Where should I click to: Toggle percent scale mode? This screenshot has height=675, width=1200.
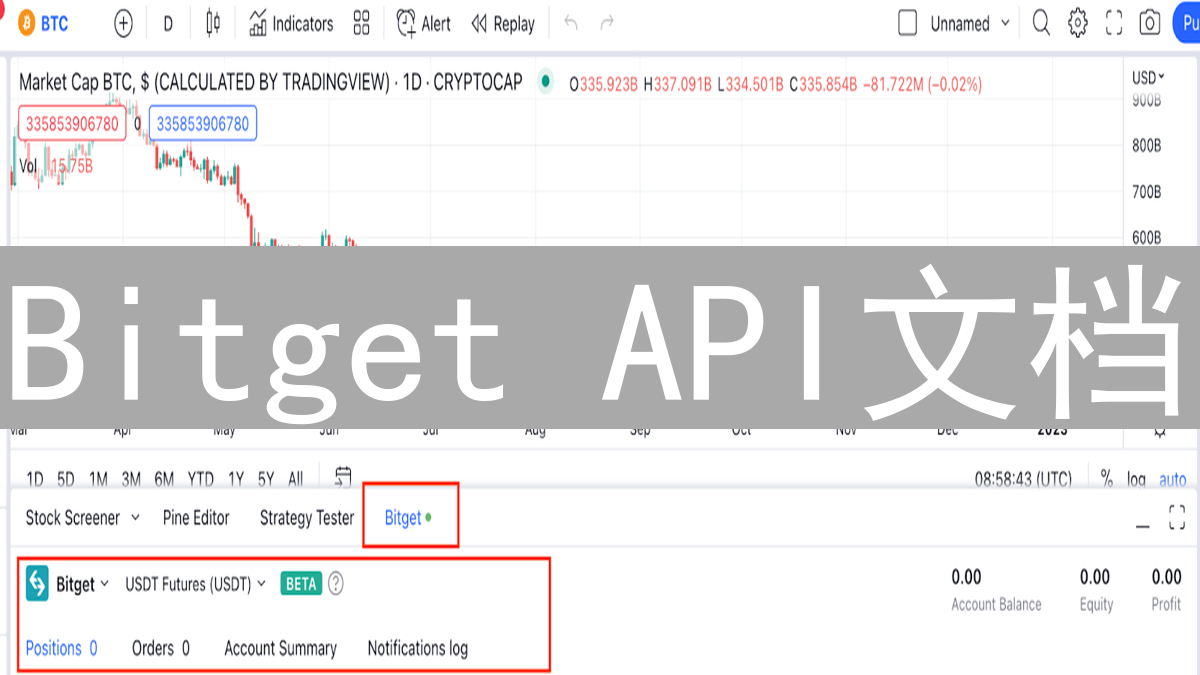[1106, 479]
